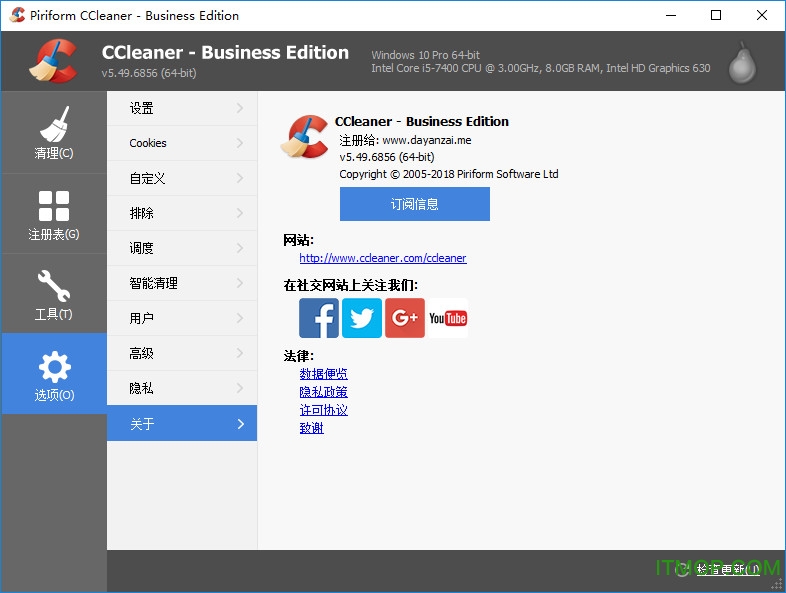Click the Windows 10 Pro 64-bit text

[x=425, y=55]
